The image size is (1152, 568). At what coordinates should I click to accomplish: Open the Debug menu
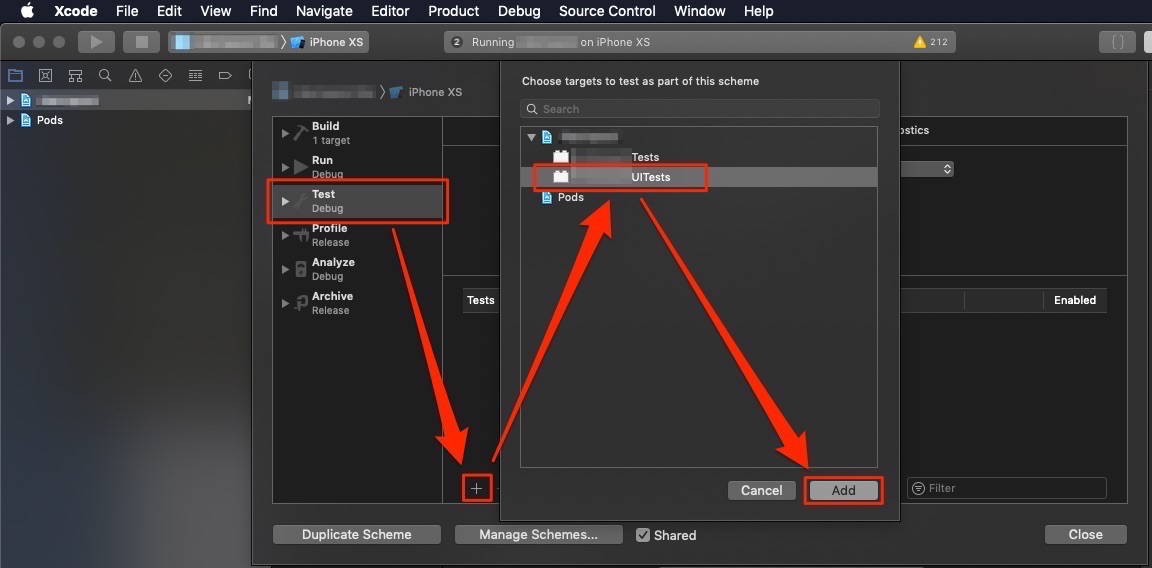(x=519, y=11)
